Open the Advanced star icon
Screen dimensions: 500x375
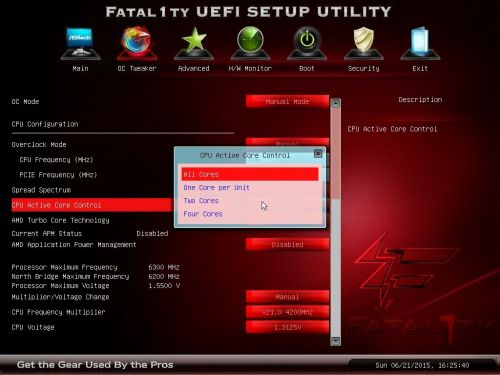click(194, 43)
